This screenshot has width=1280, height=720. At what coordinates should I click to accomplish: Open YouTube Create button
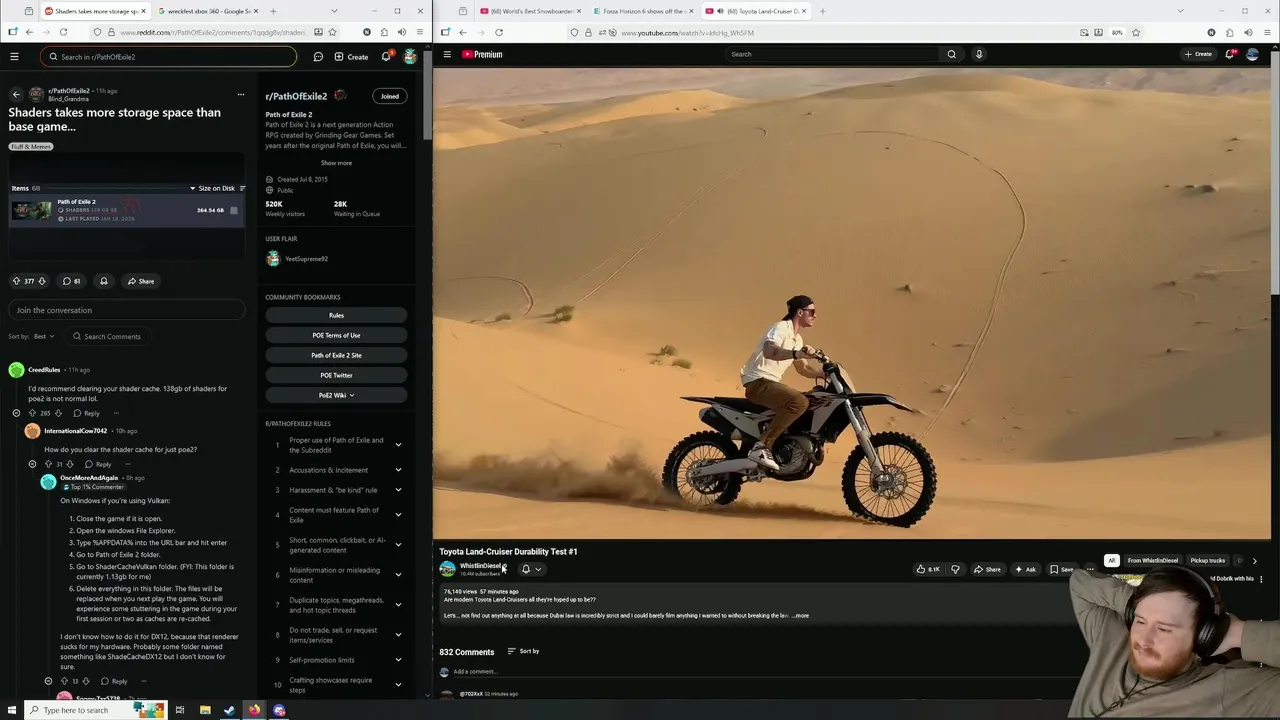point(1198,54)
